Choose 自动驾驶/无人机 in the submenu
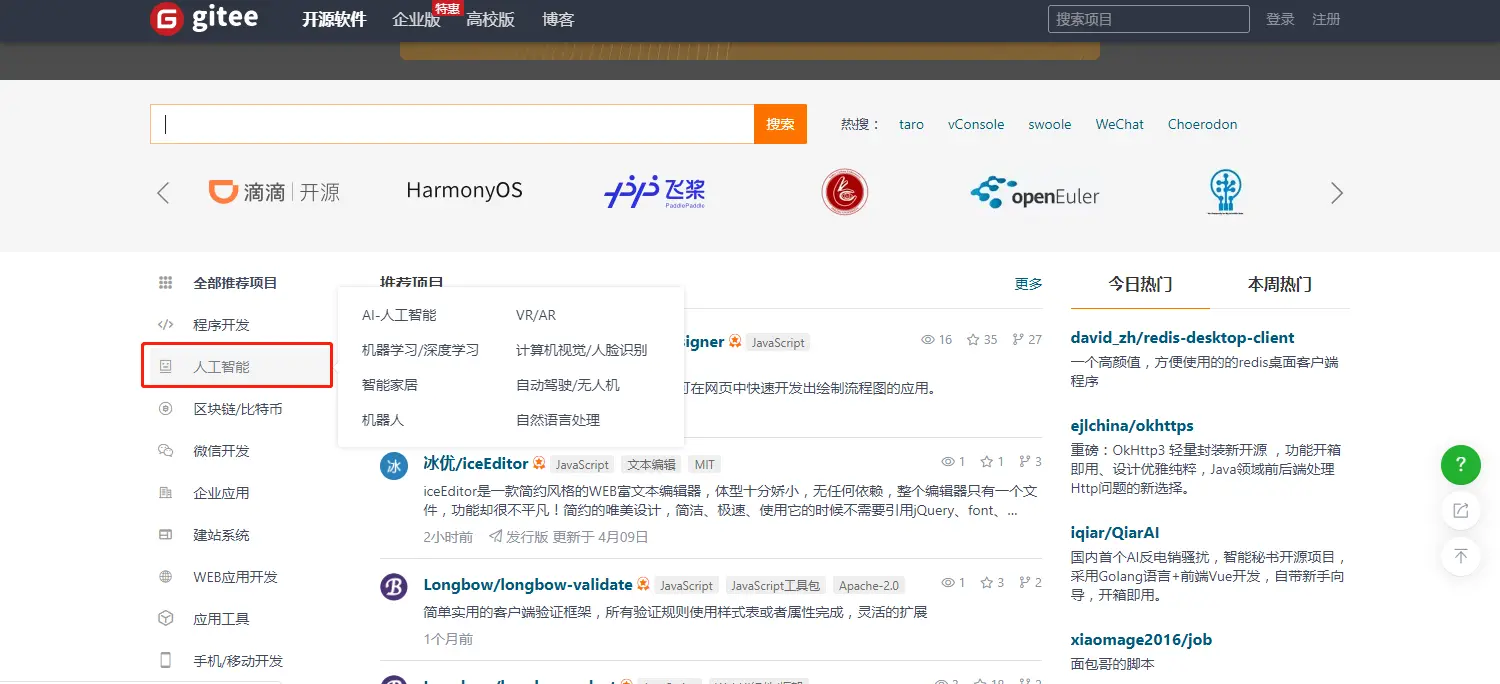This screenshot has height=684, width=1500. coord(568,385)
